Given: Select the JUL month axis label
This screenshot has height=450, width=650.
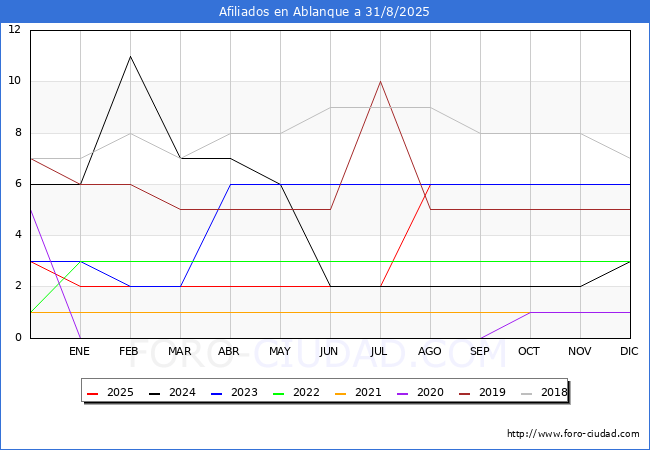Looking at the screenshot, I should coord(379,351).
